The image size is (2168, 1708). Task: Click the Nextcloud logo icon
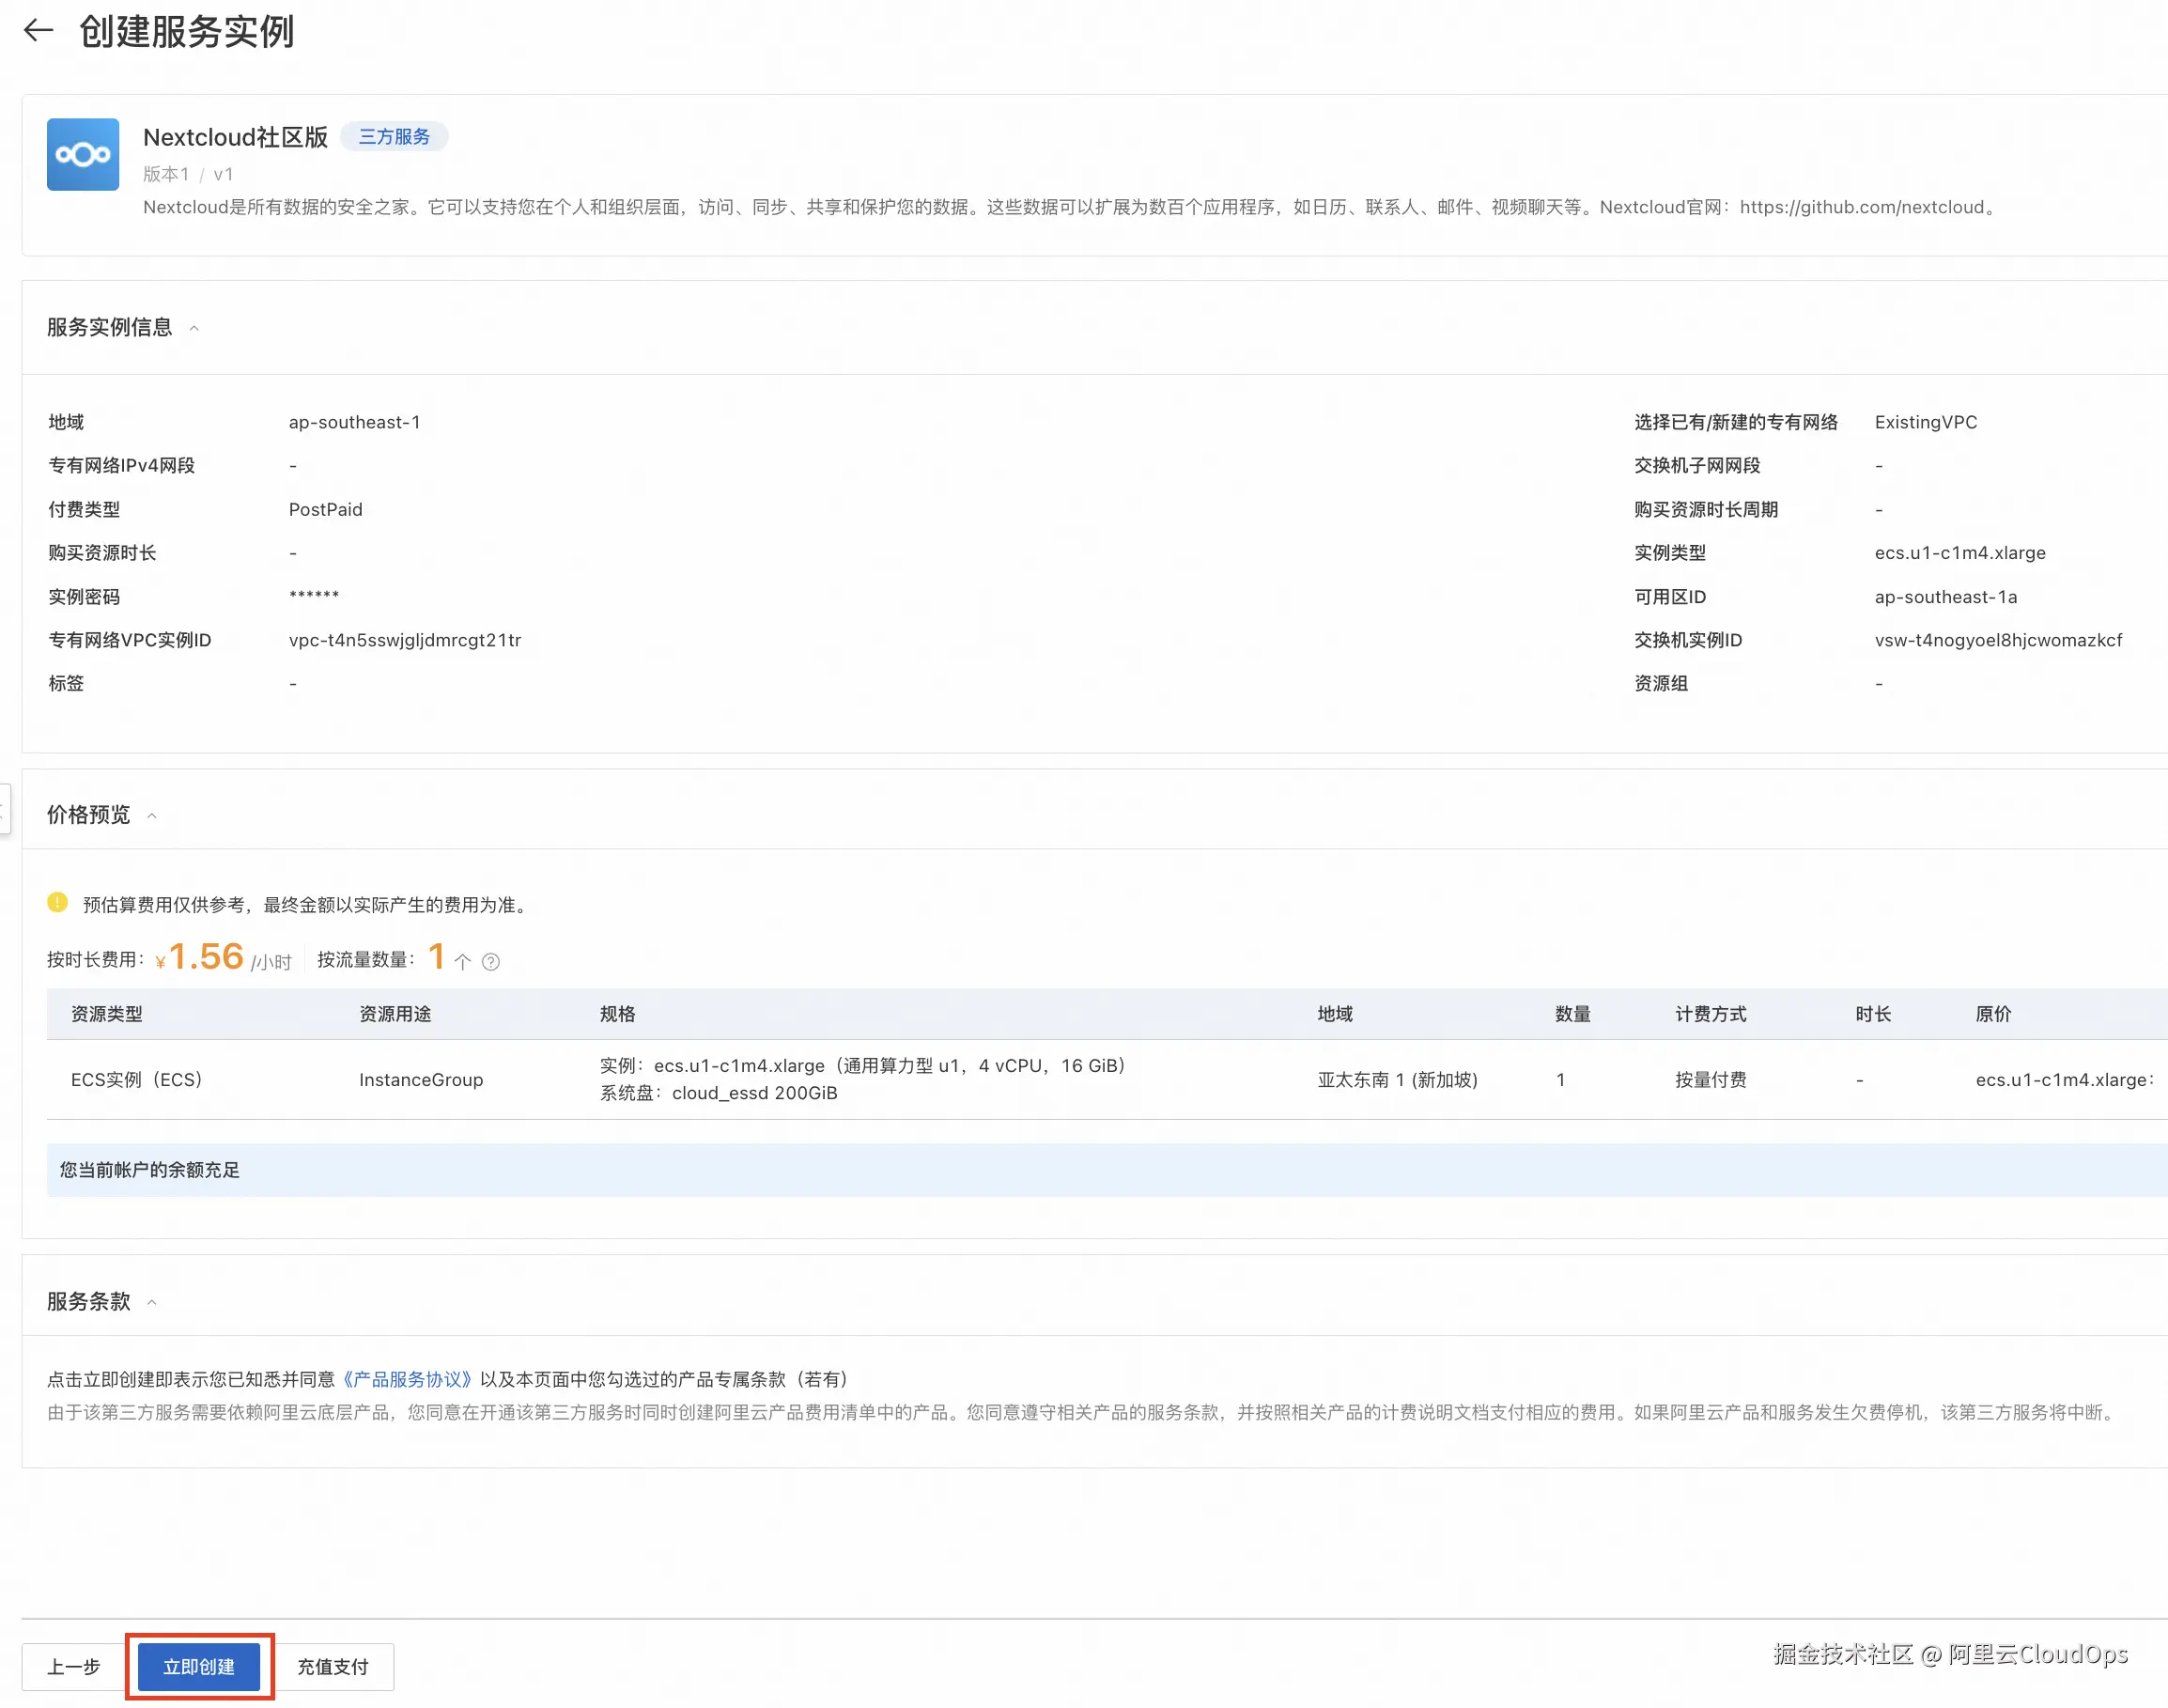tap(83, 155)
